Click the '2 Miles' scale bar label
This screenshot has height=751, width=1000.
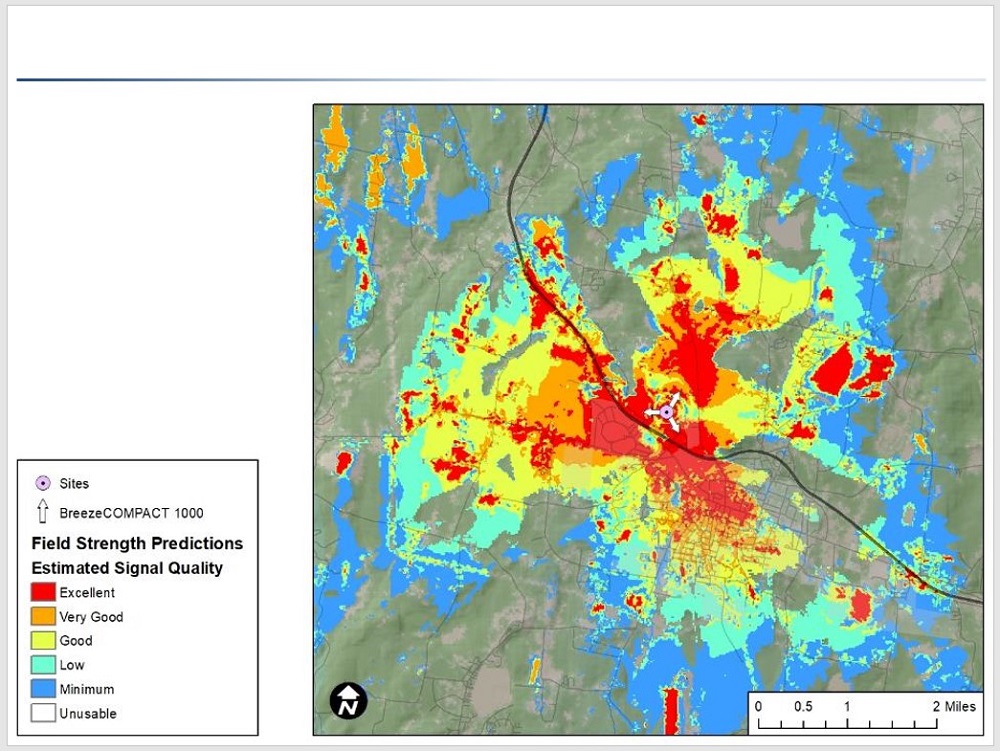(x=954, y=706)
